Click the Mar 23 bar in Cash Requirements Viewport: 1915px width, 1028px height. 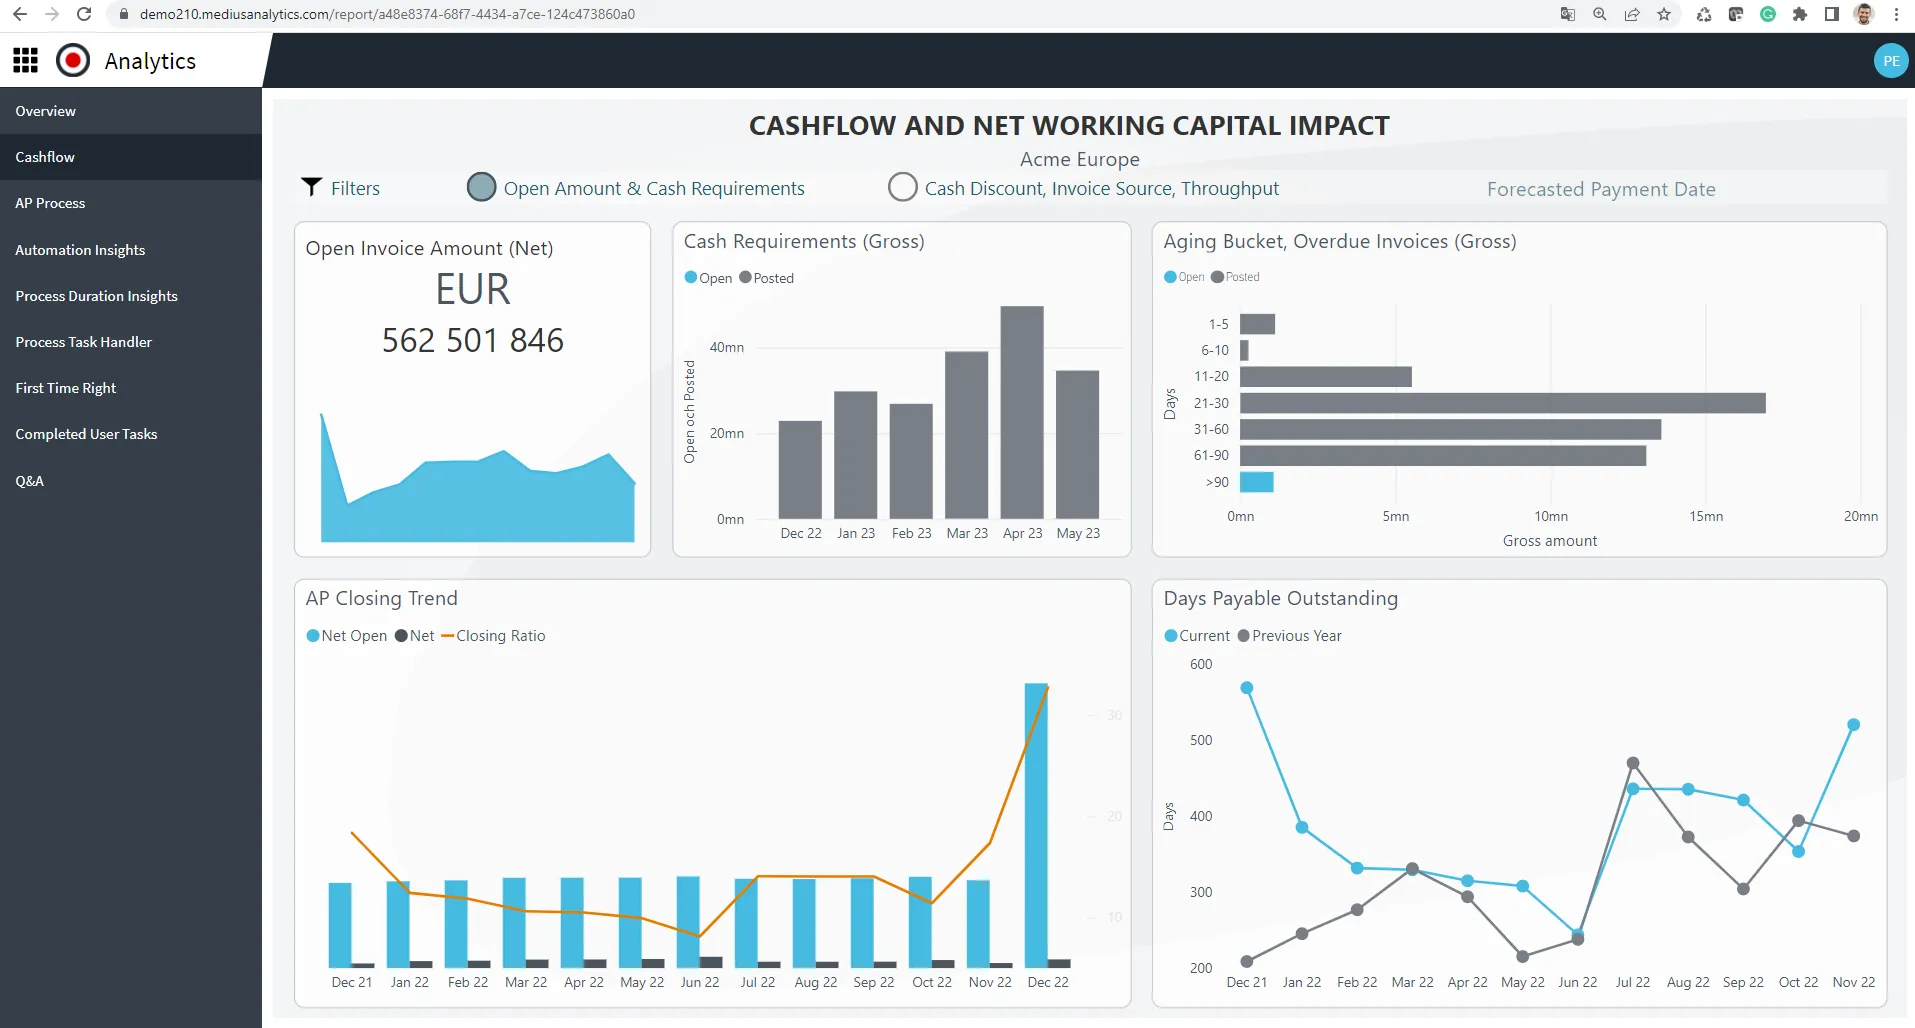[967, 435]
